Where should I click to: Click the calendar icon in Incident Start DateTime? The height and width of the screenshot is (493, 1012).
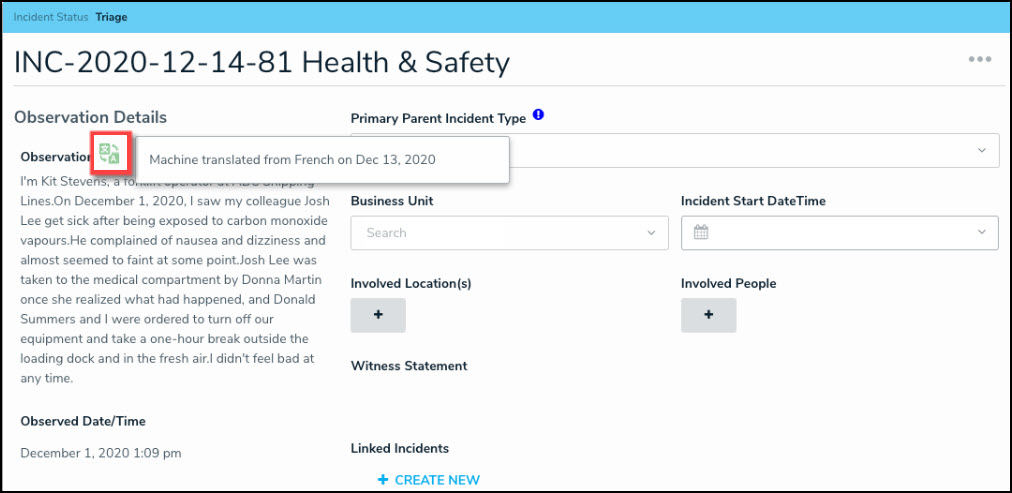(x=701, y=233)
